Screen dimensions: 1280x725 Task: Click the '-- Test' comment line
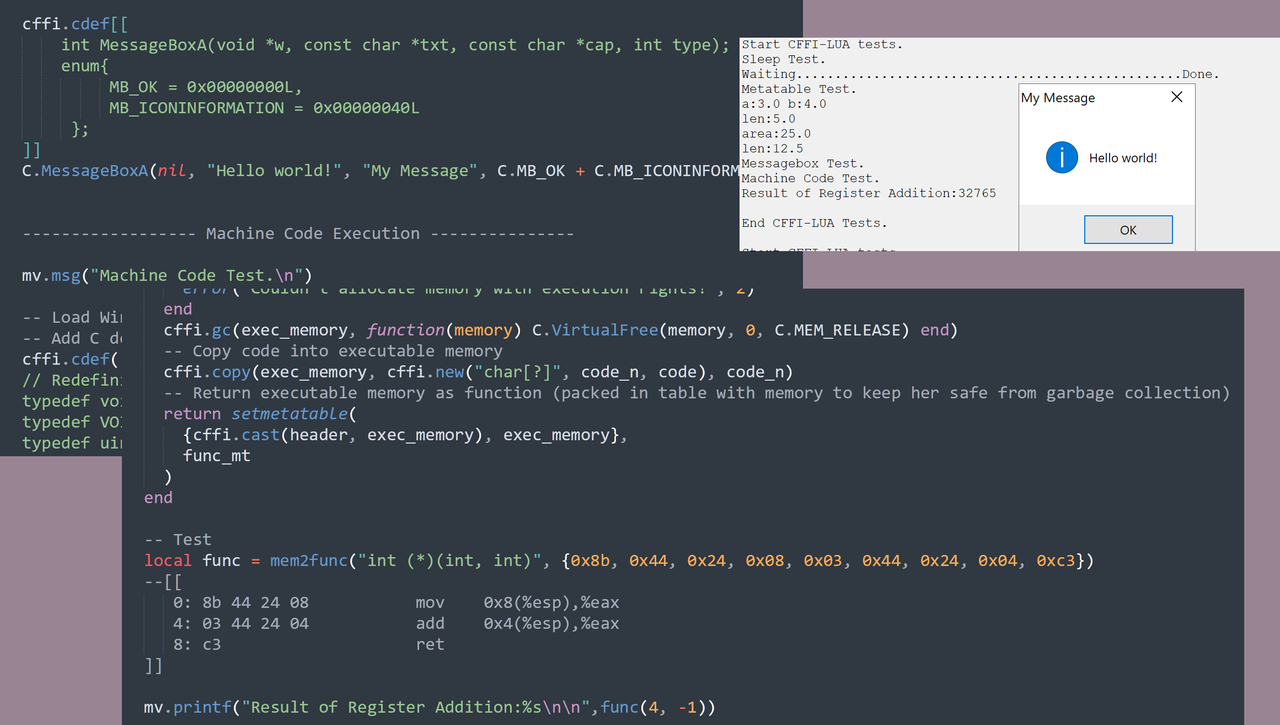pyautogui.click(x=178, y=540)
